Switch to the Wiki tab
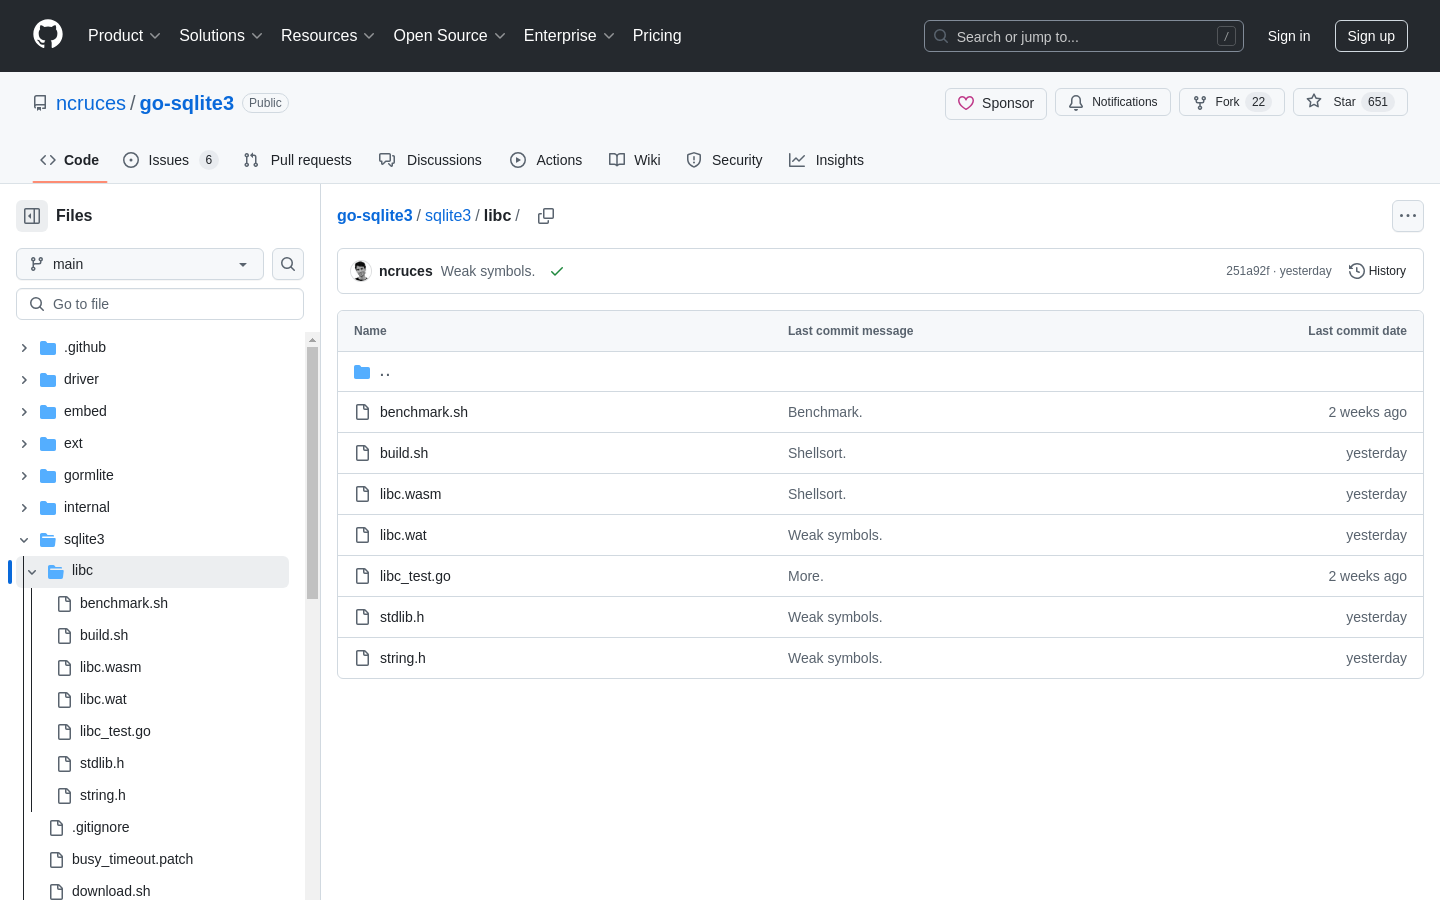Image resolution: width=1440 pixels, height=900 pixels. coord(635,160)
